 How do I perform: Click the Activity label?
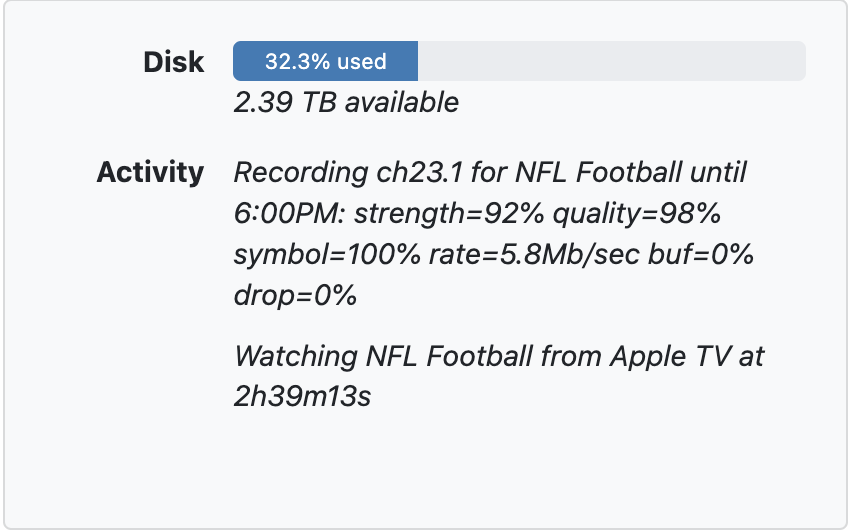click(x=150, y=172)
